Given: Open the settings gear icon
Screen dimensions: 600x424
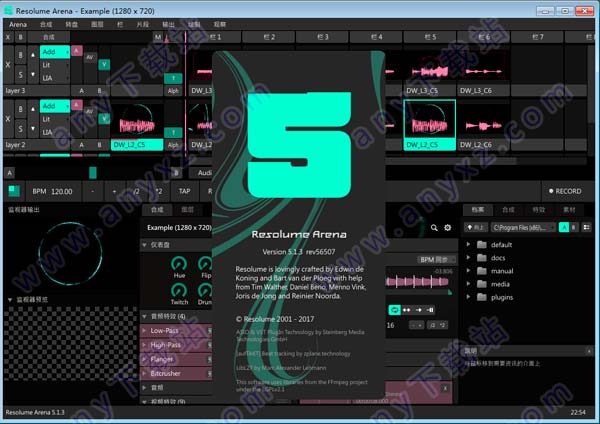Looking at the screenshot, I should click(x=447, y=228).
